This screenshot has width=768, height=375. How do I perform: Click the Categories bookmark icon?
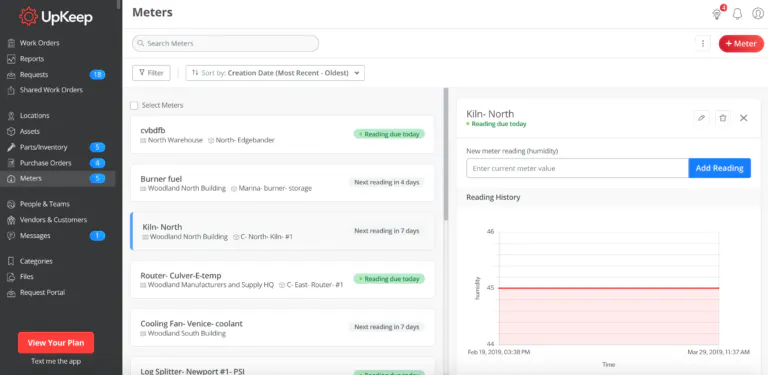point(12,261)
